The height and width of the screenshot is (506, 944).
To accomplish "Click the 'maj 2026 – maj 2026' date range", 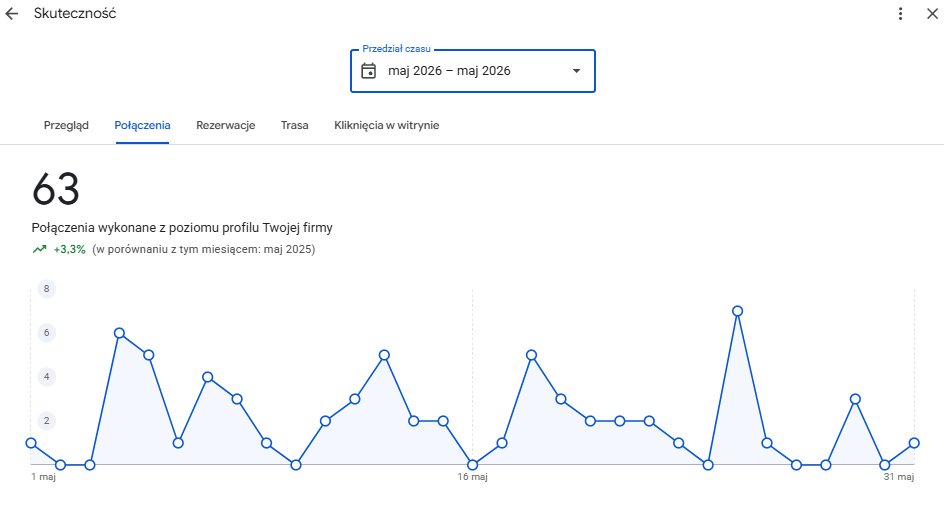I will pos(449,71).
